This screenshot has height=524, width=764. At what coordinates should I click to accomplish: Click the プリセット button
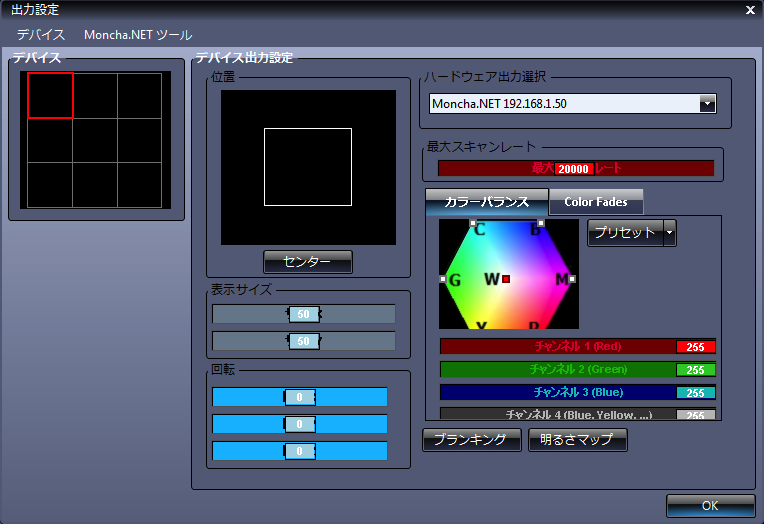coord(624,233)
